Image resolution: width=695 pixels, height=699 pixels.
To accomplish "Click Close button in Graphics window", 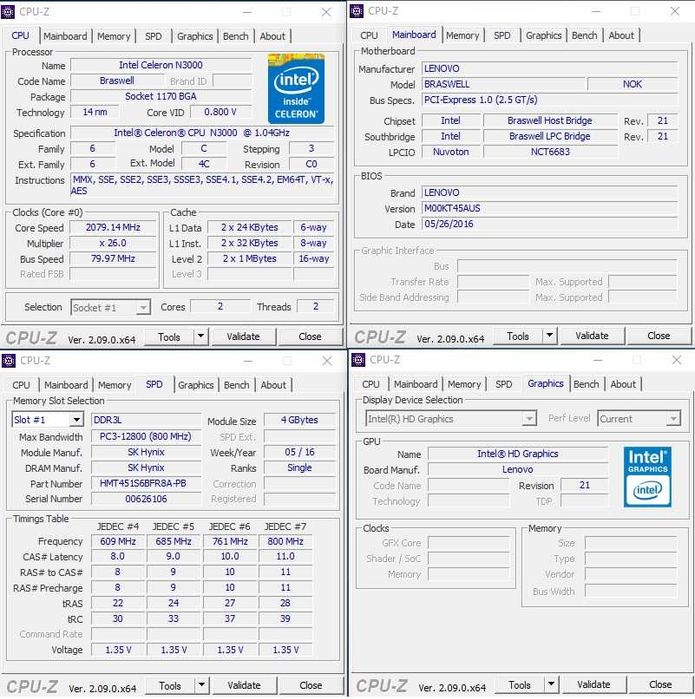I will point(660,684).
